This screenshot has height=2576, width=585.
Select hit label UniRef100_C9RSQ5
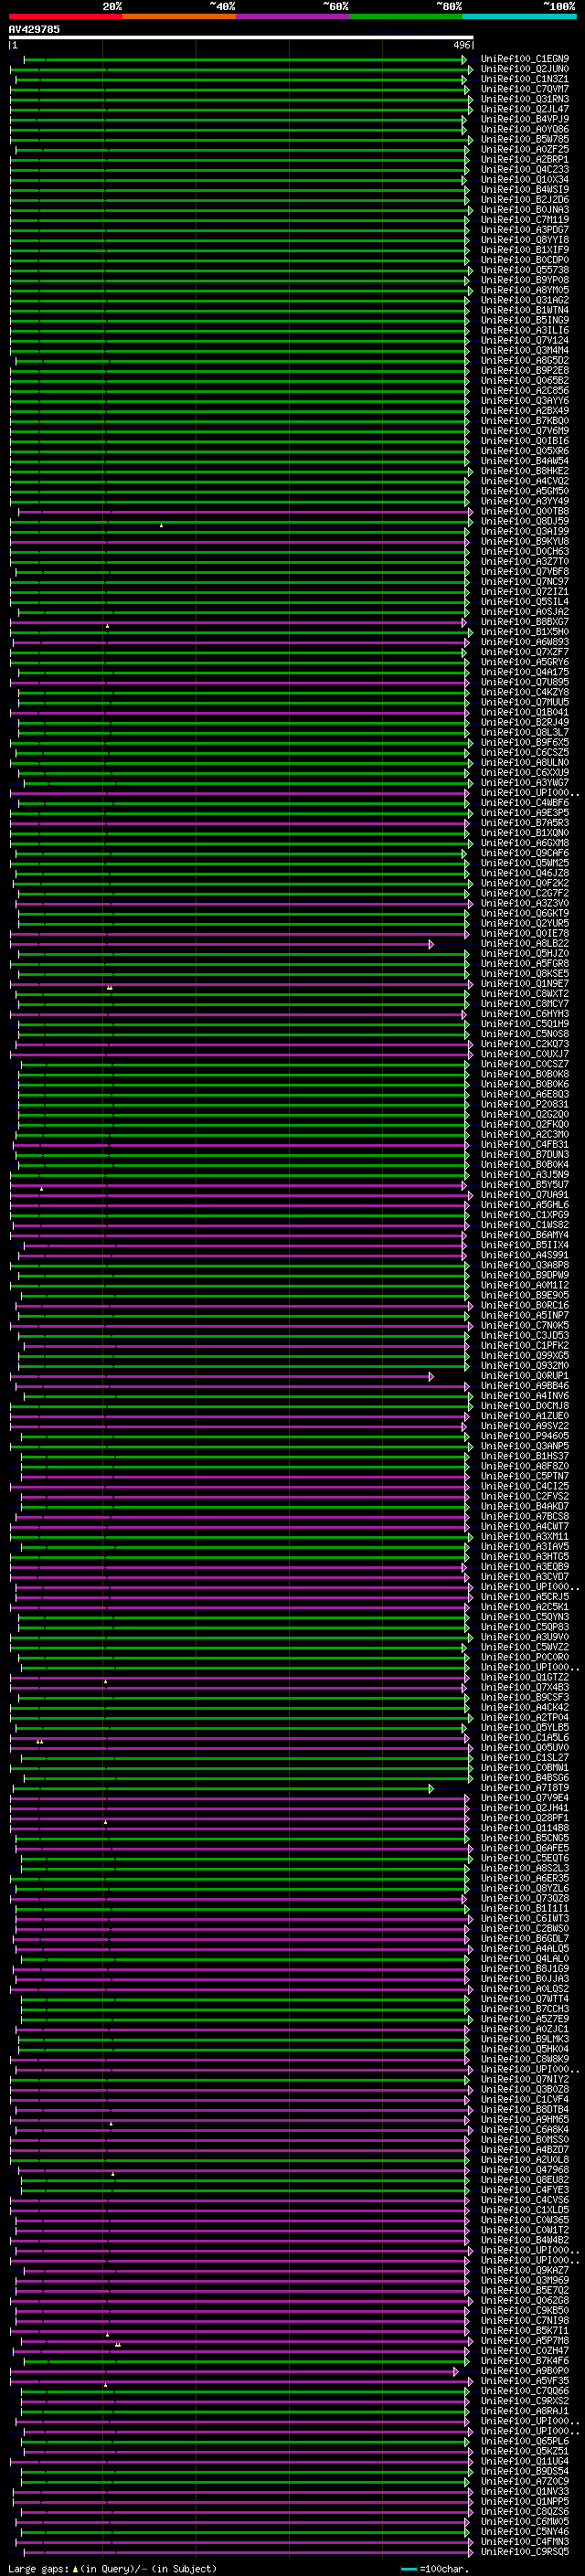pyautogui.click(x=525, y=2551)
